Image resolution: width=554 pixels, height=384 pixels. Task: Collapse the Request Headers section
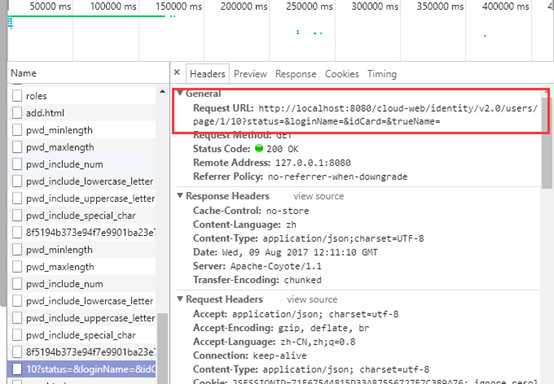point(180,299)
